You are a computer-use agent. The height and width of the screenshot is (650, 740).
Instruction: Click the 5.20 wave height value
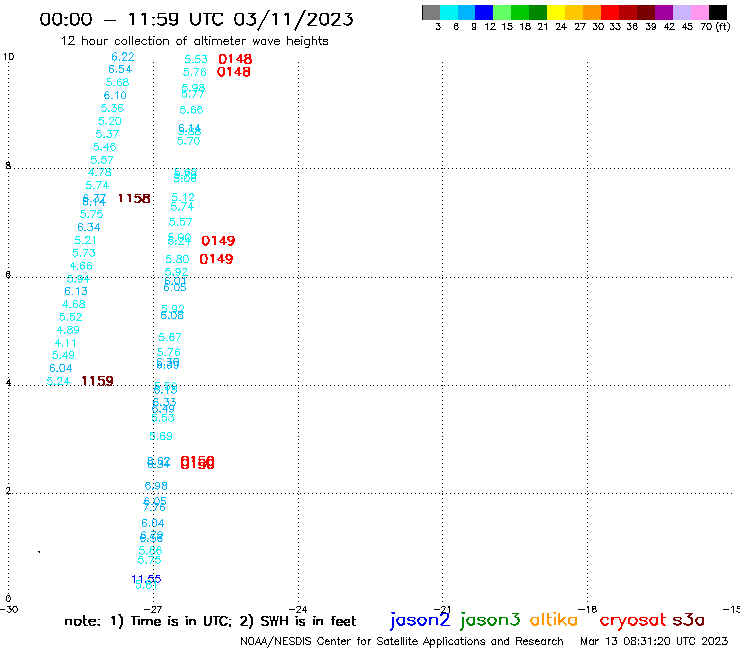(110, 121)
